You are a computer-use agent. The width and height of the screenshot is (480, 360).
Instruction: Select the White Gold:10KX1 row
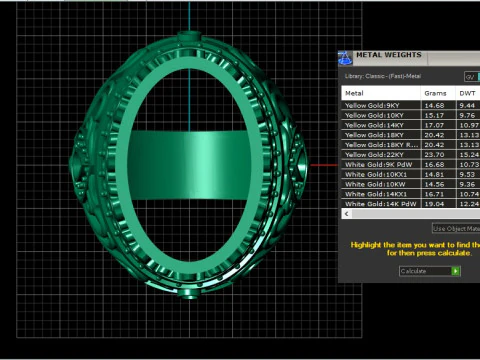pyautogui.click(x=411, y=174)
